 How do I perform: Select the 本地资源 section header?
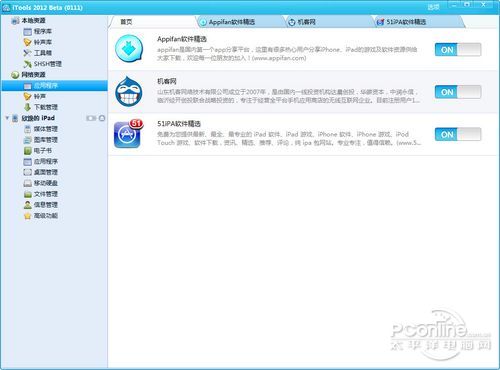pyautogui.click(x=28, y=21)
